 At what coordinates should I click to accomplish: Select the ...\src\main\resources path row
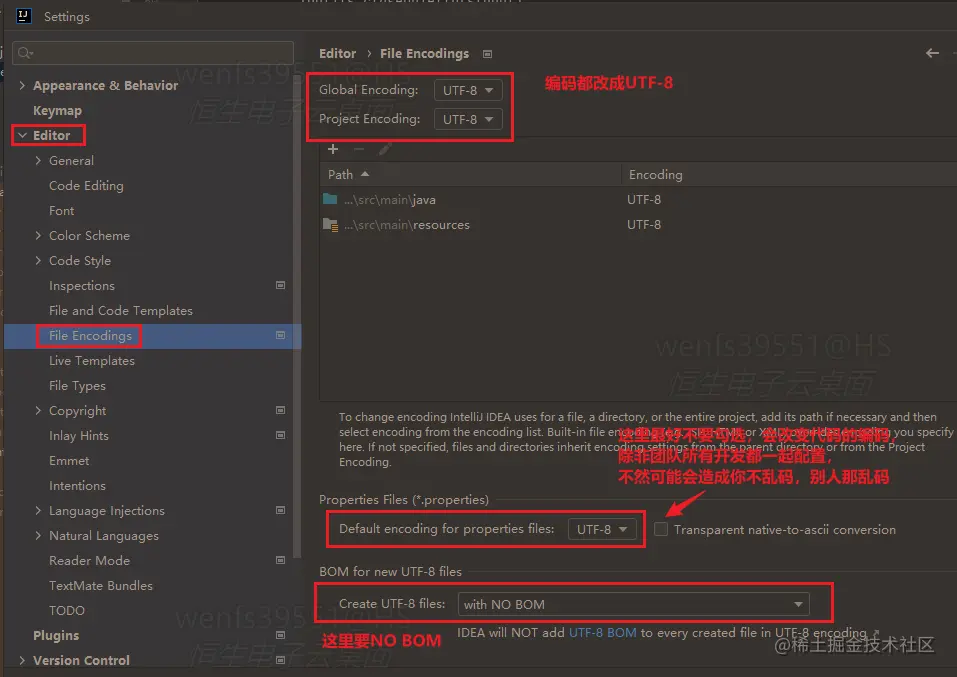[638, 225]
